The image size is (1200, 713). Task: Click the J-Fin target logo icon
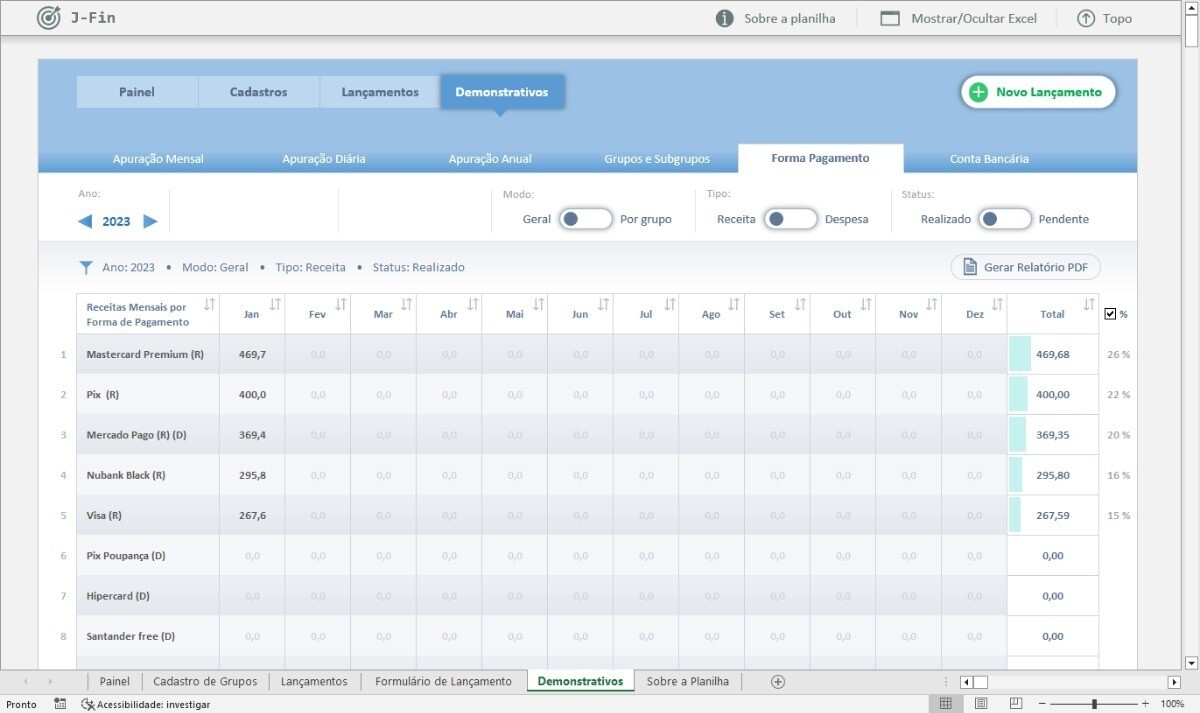48,18
